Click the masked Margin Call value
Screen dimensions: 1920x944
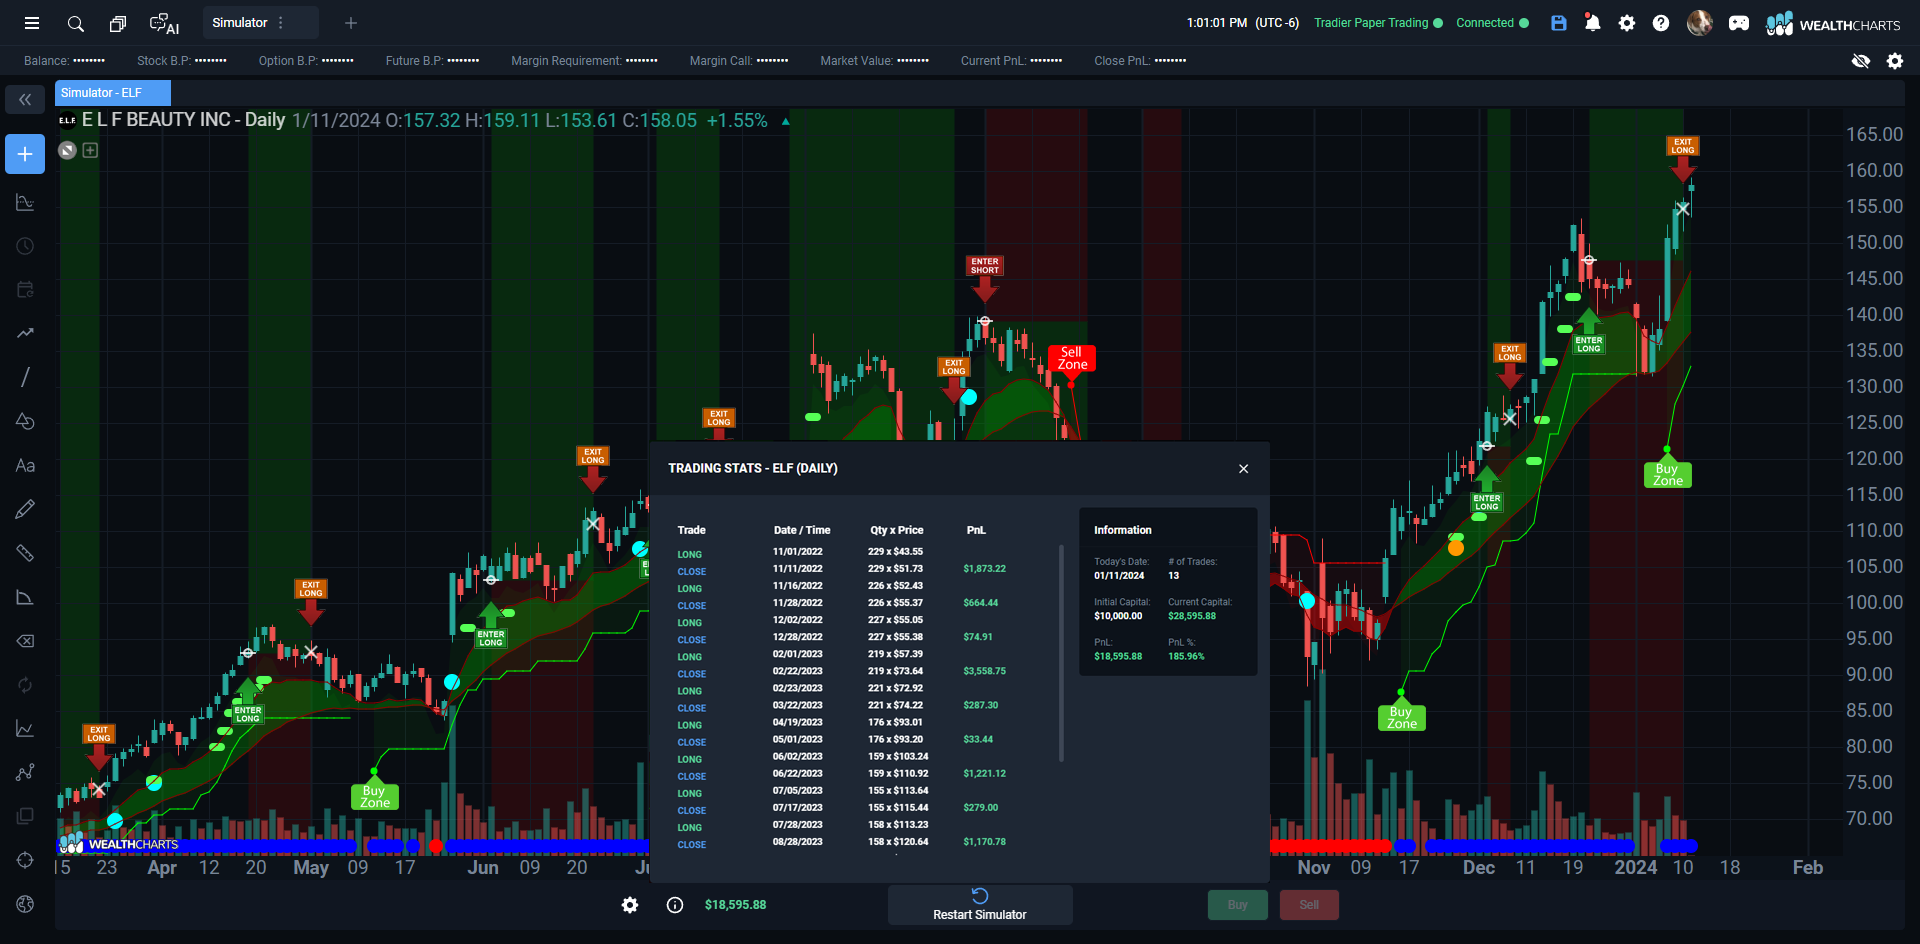(x=772, y=61)
